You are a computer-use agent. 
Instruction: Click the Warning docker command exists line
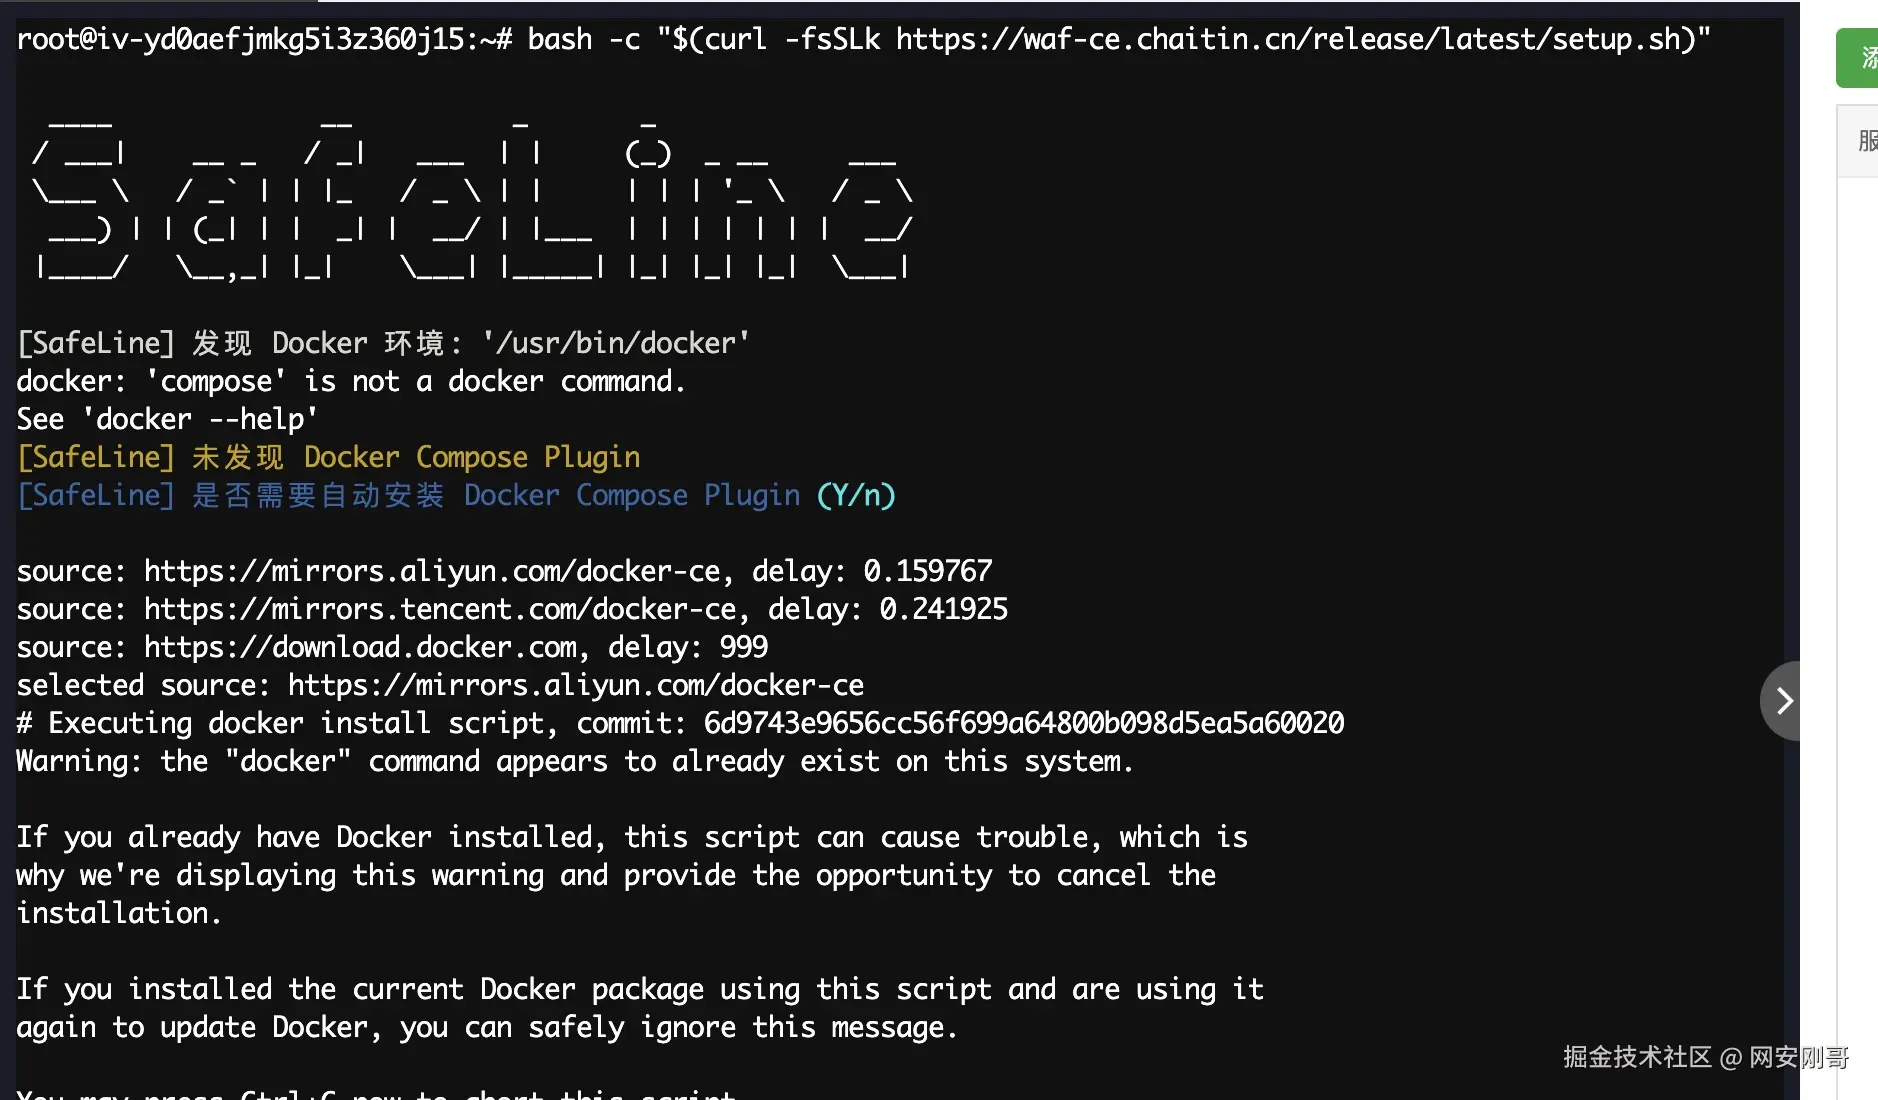pyautogui.click(x=574, y=761)
